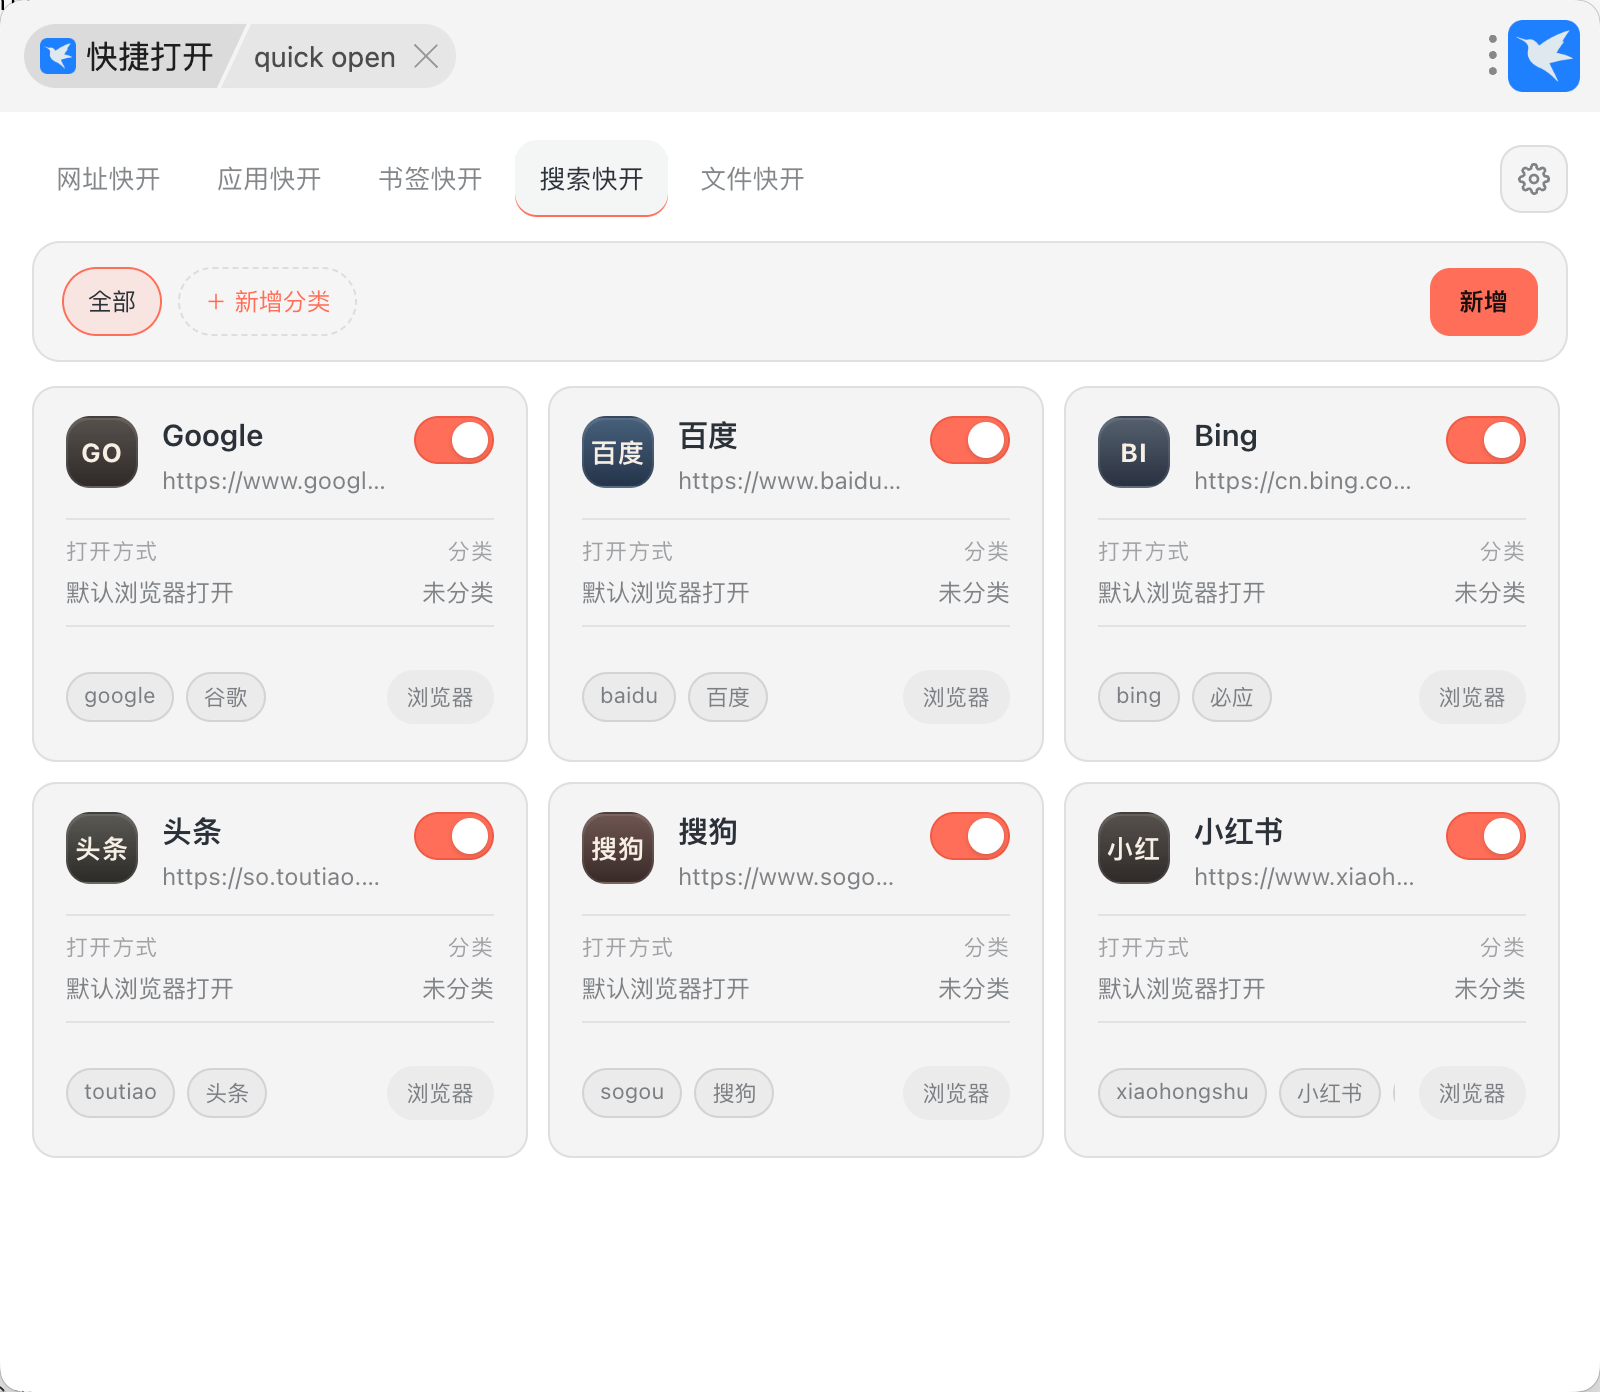Click the https://www.googl... URL
1600x1392 pixels.
(274, 481)
